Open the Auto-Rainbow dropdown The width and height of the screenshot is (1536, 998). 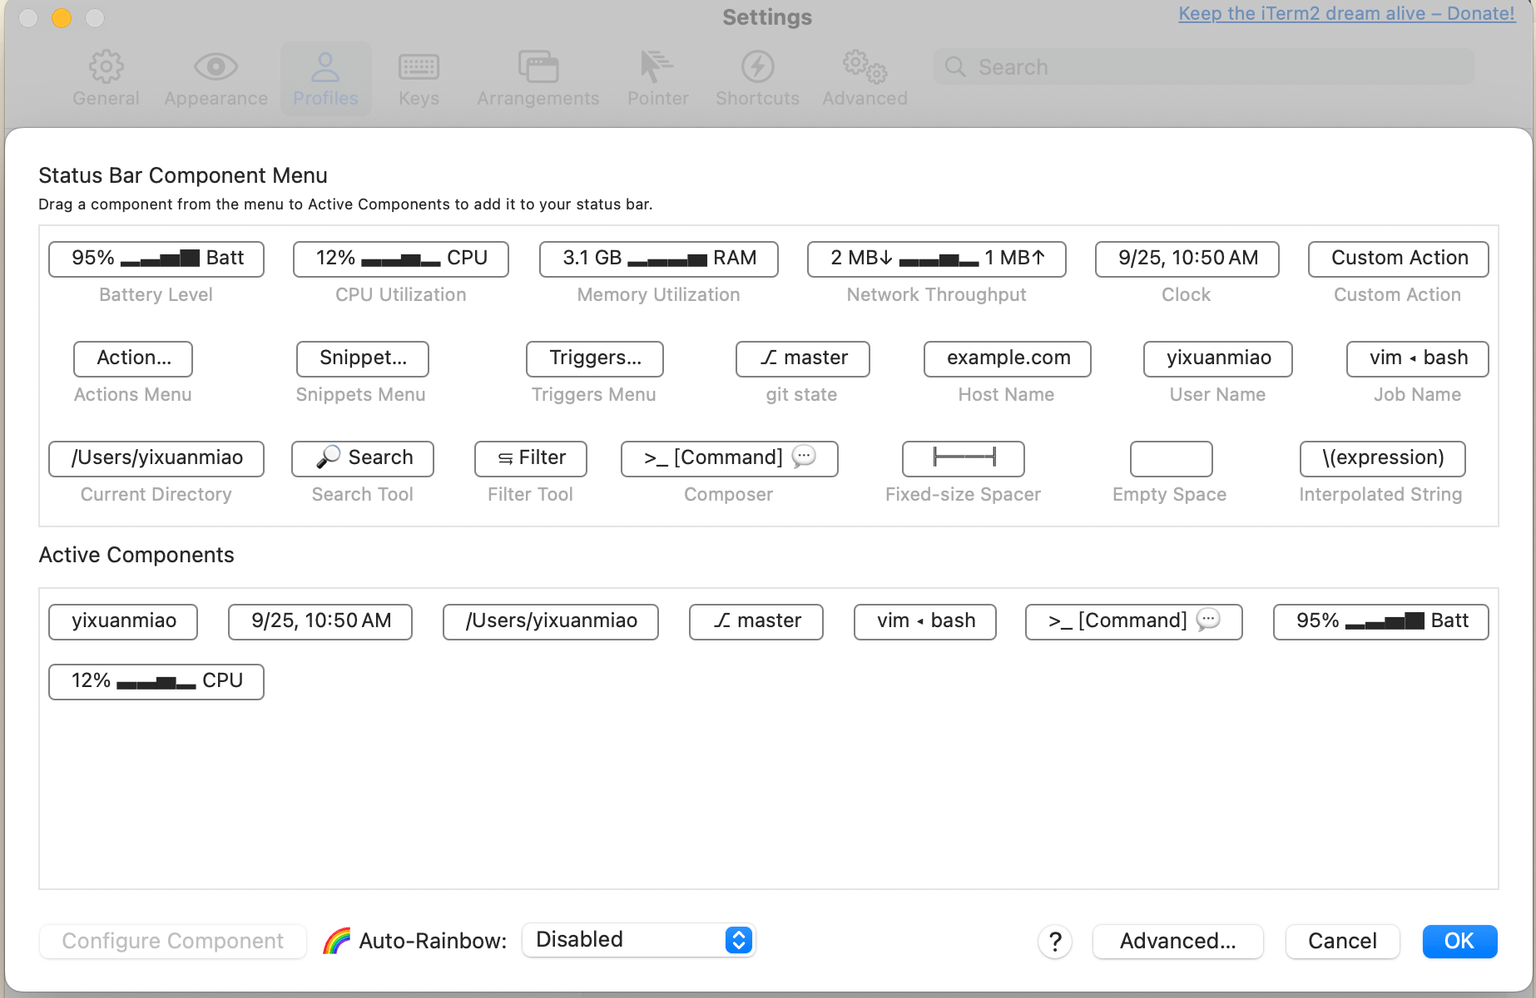click(x=638, y=940)
